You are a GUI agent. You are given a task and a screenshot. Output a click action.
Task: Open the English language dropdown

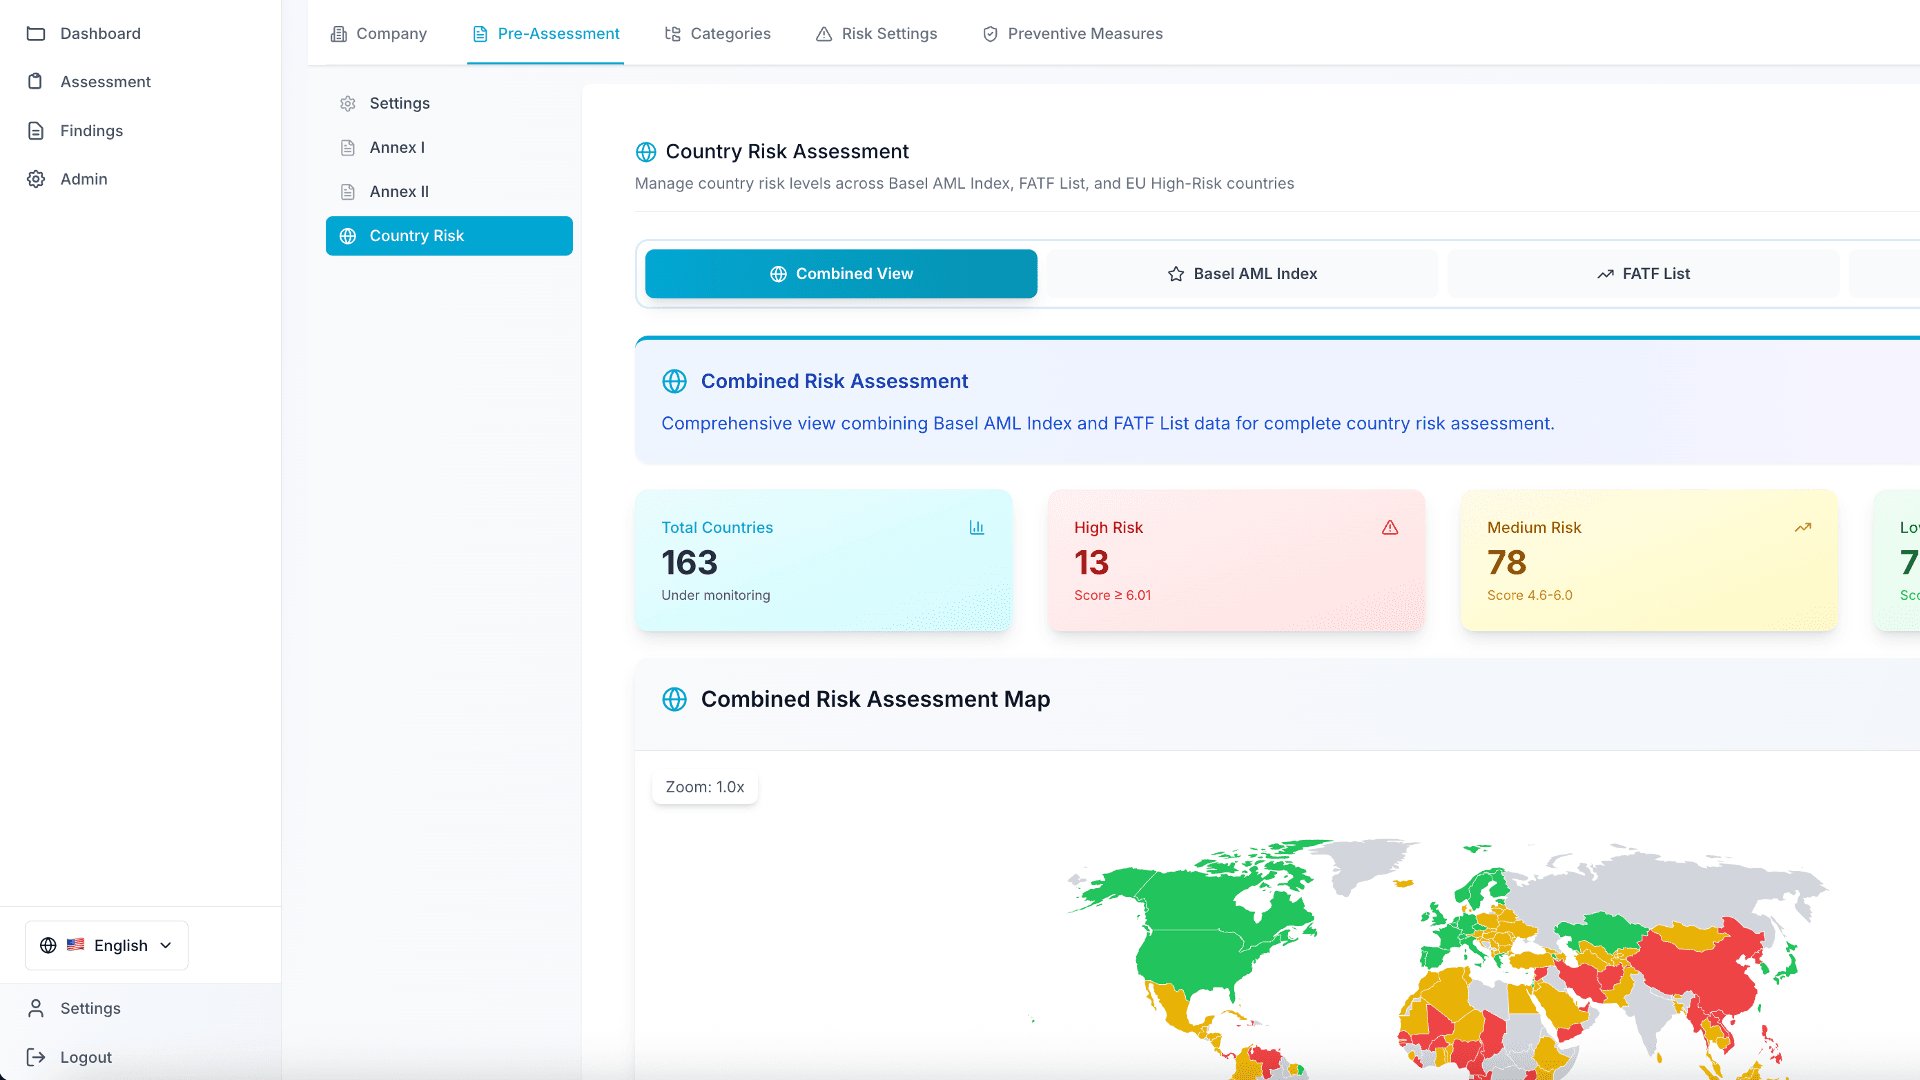tap(107, 946)
